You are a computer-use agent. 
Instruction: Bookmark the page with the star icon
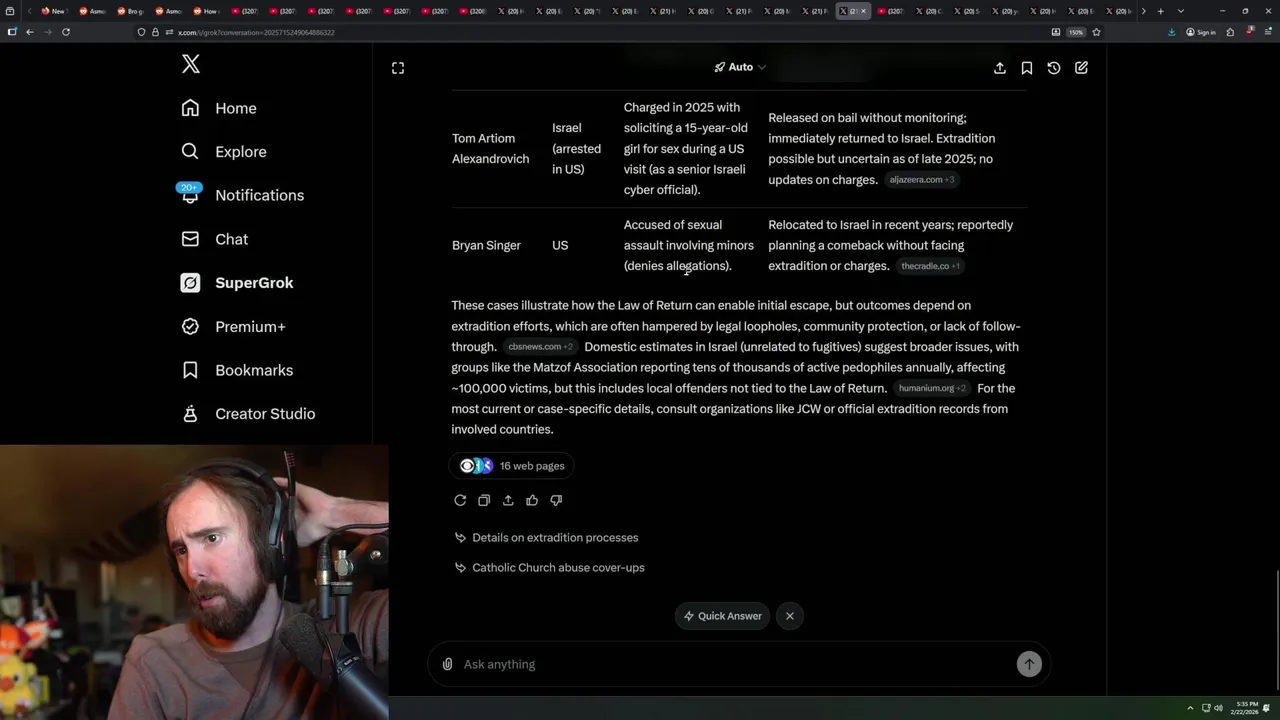(x=1096, y=32)
